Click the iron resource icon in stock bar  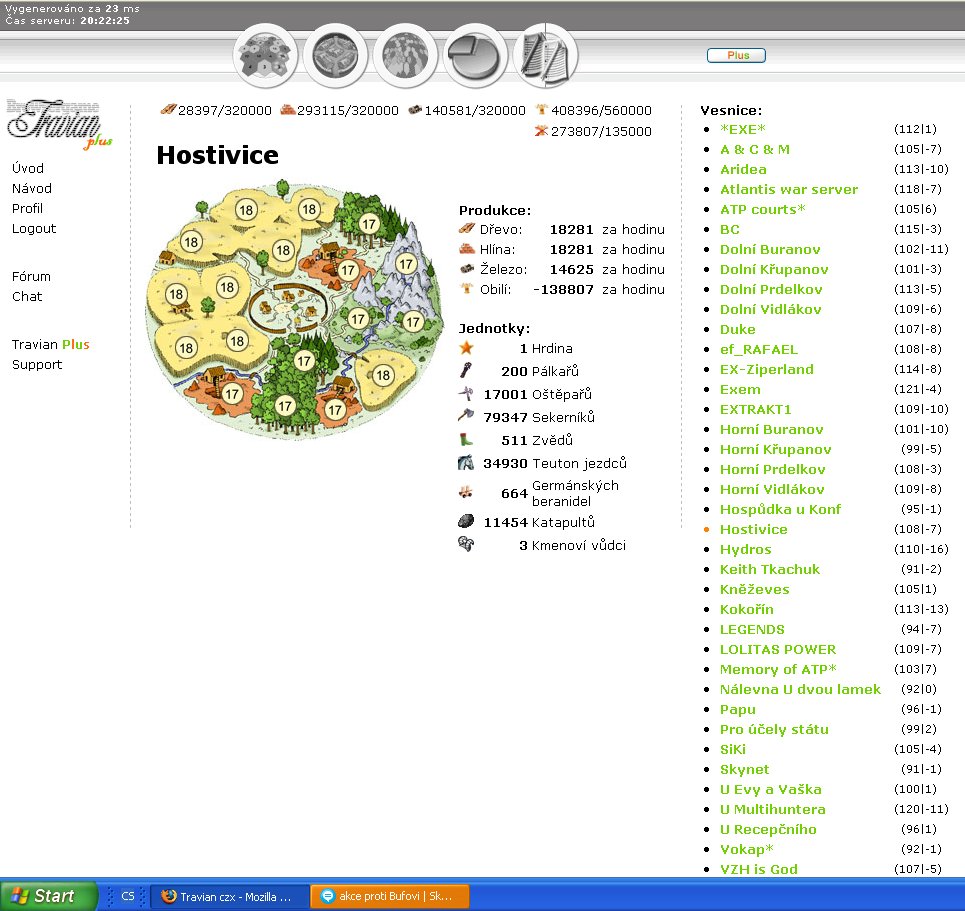(415, 110)
